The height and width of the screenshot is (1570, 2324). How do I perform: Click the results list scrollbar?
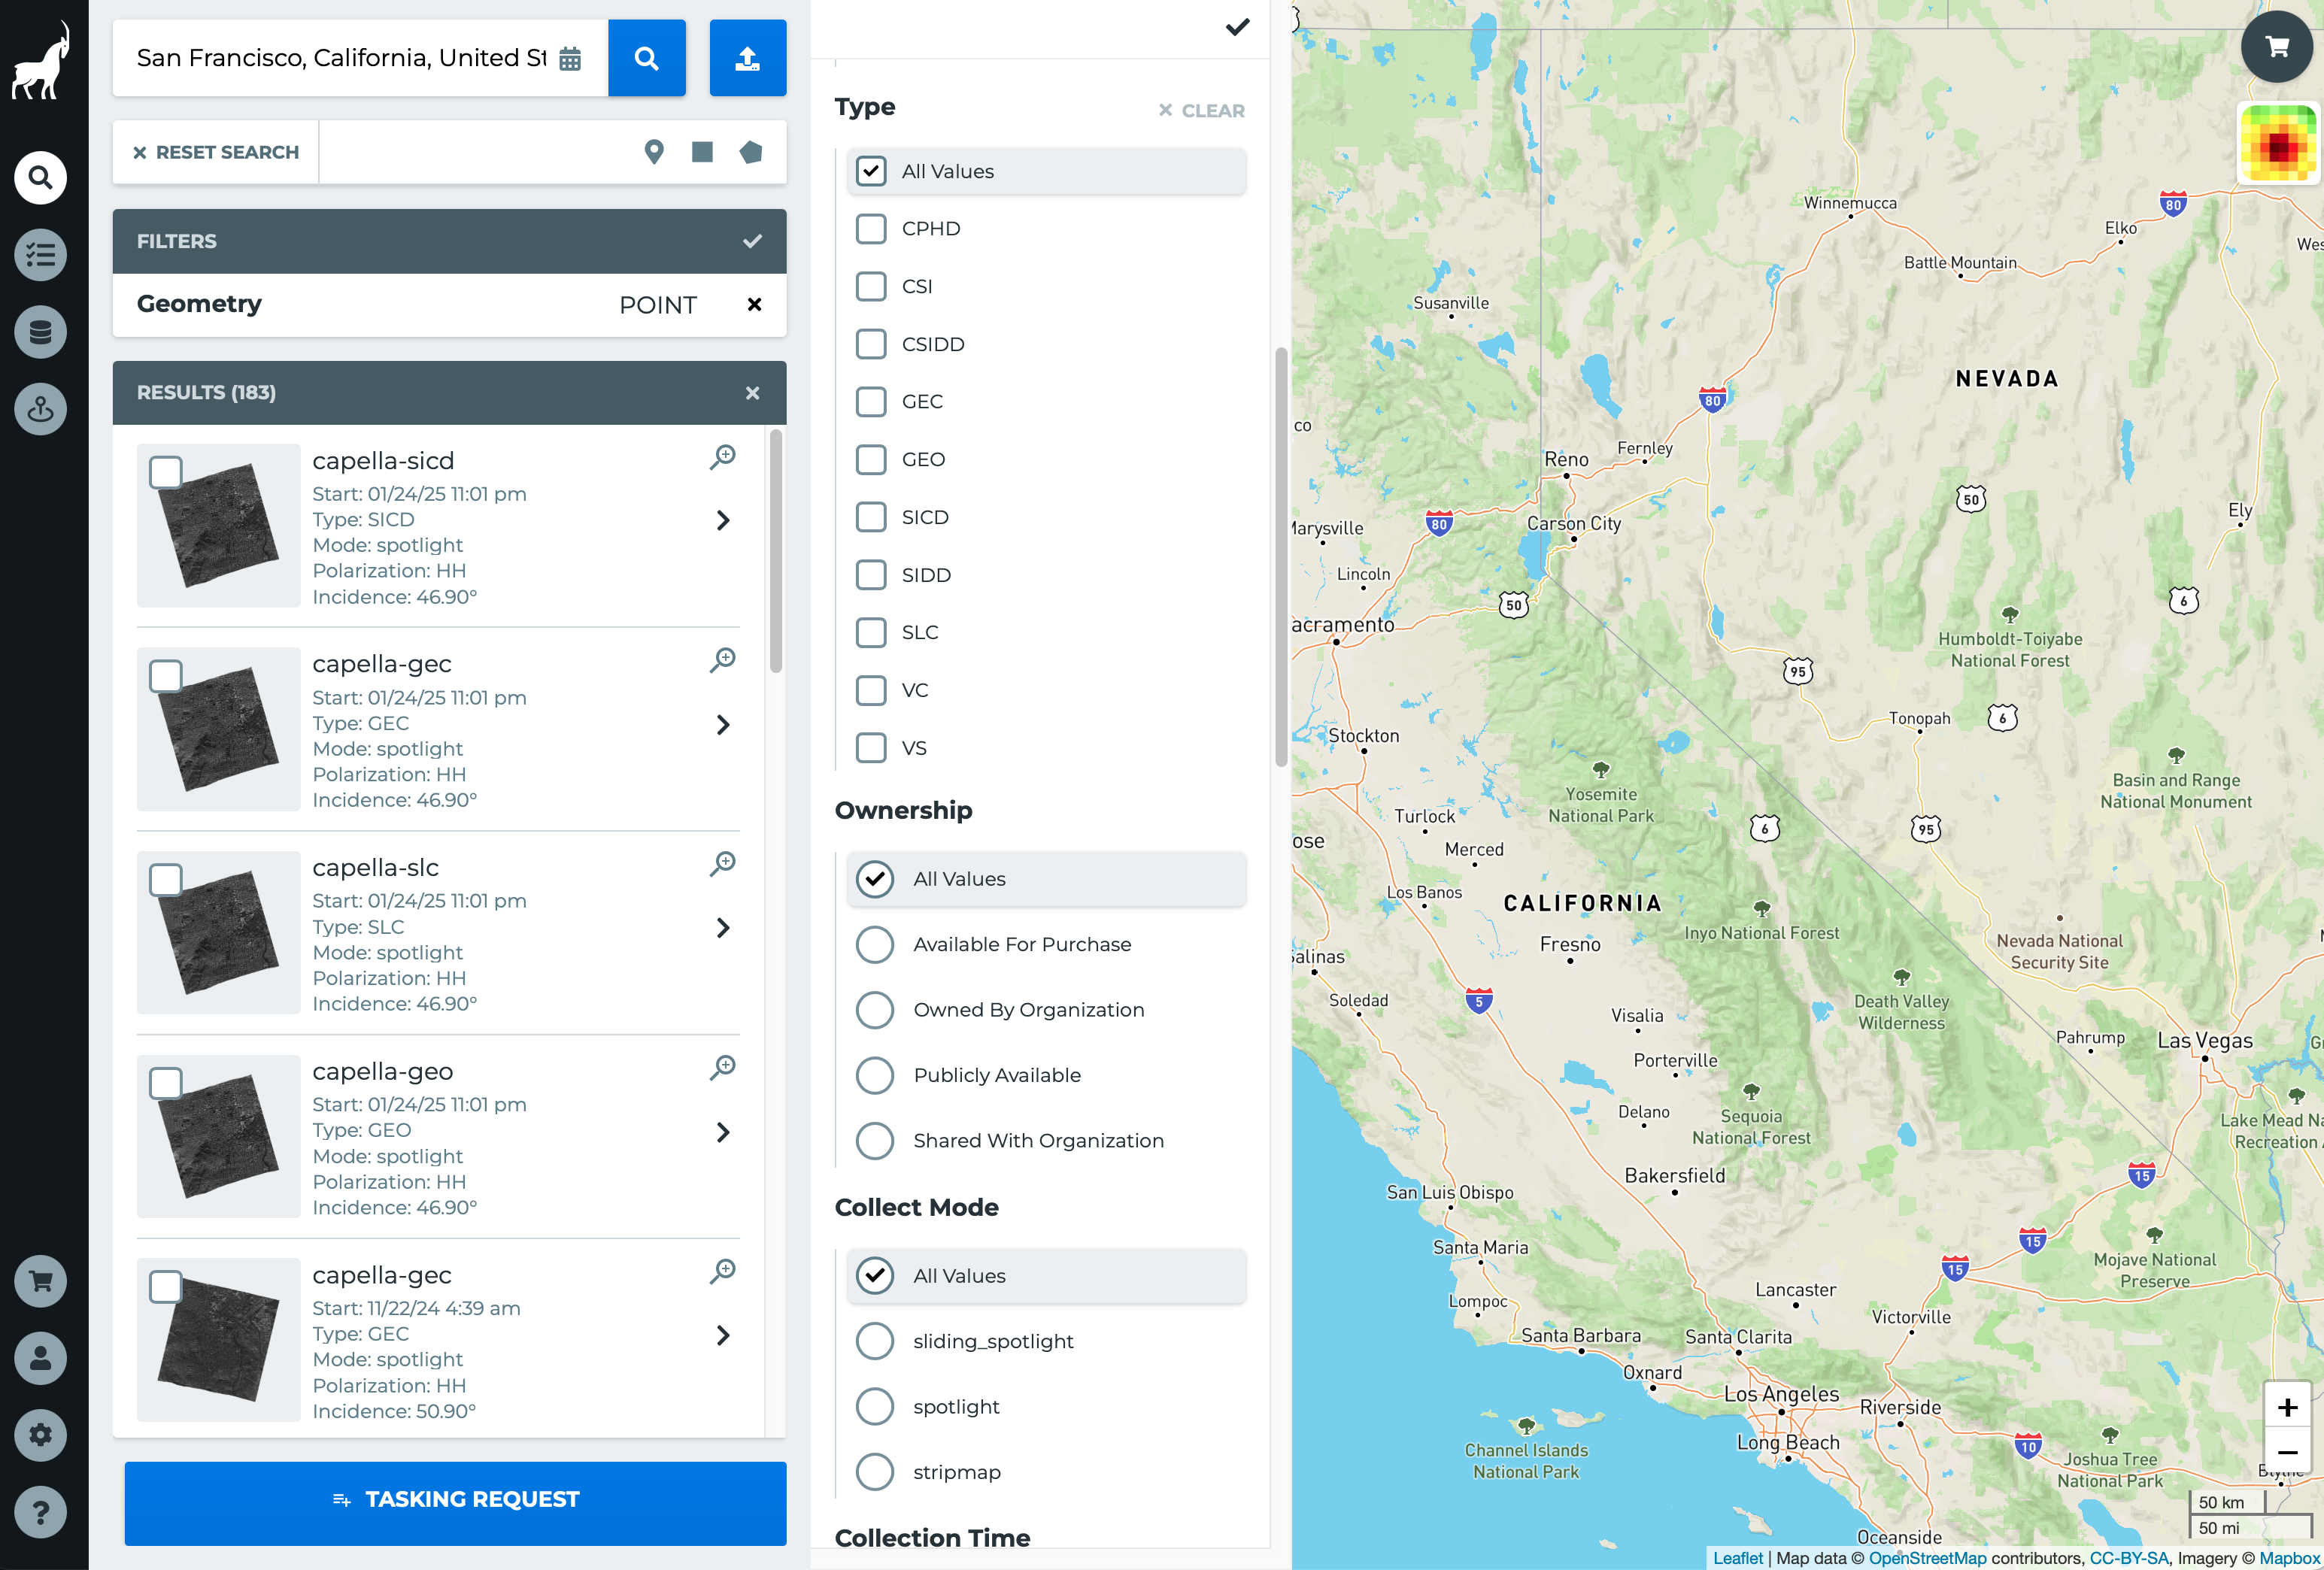click(776, 552)
